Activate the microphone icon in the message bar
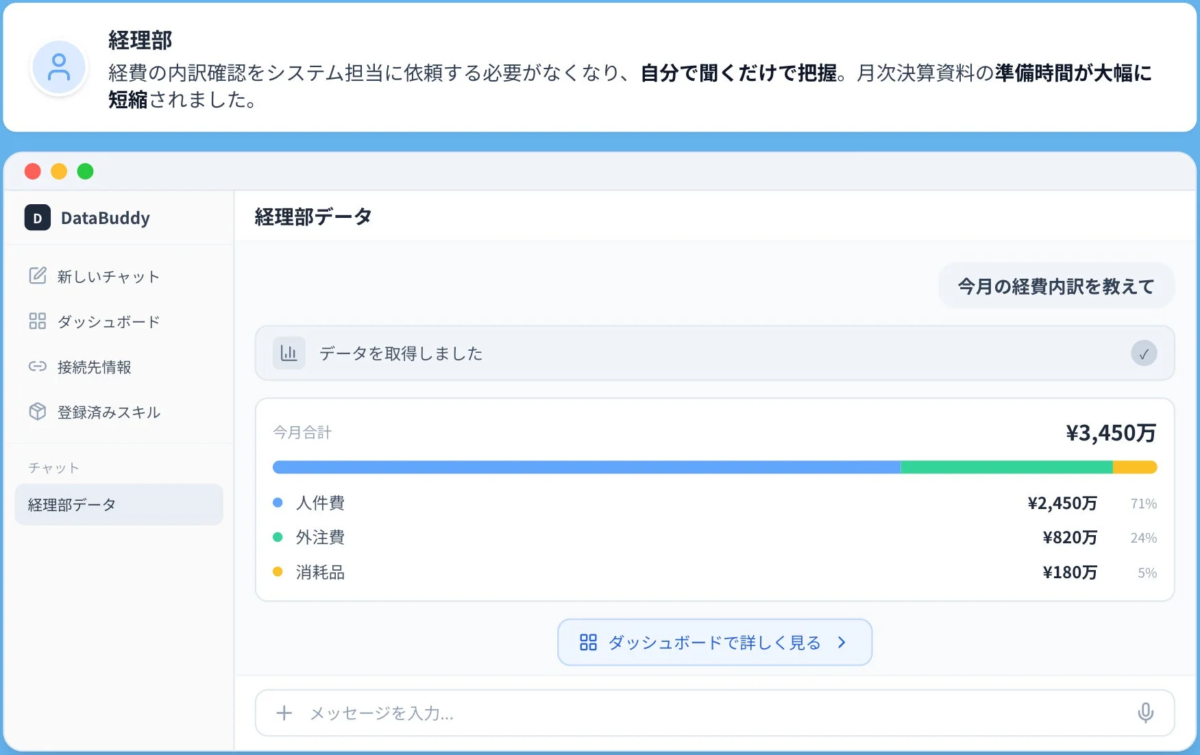Screen dimensions: 1200x755 (x=1144, y=713)
